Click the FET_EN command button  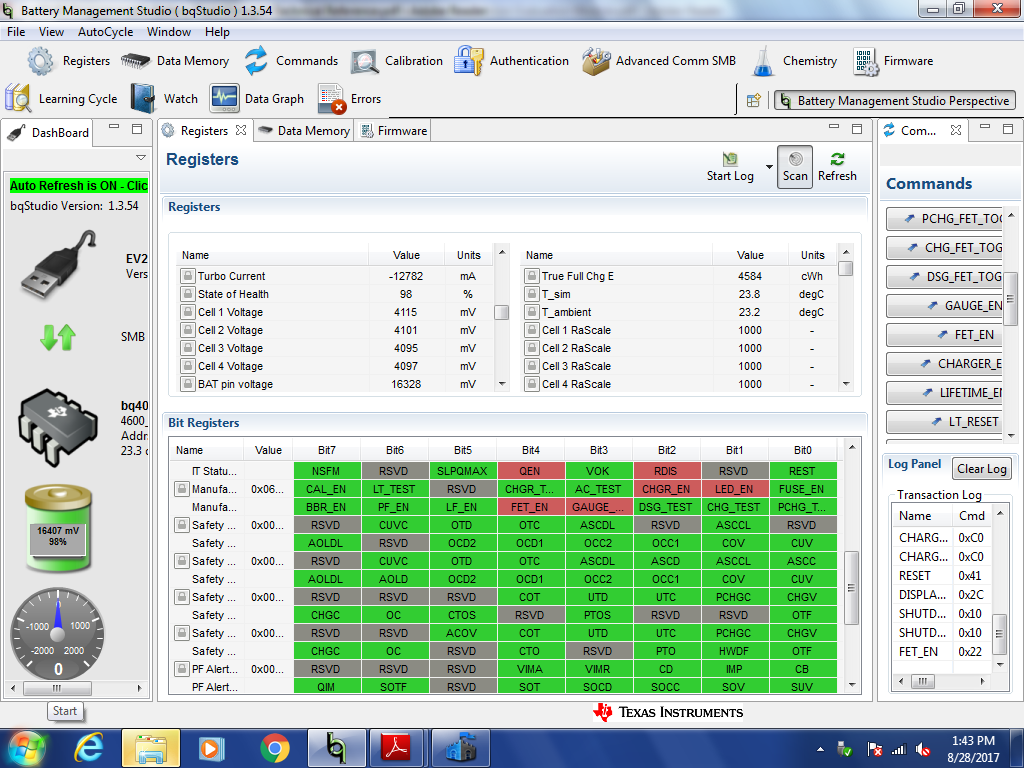point(944,334)
